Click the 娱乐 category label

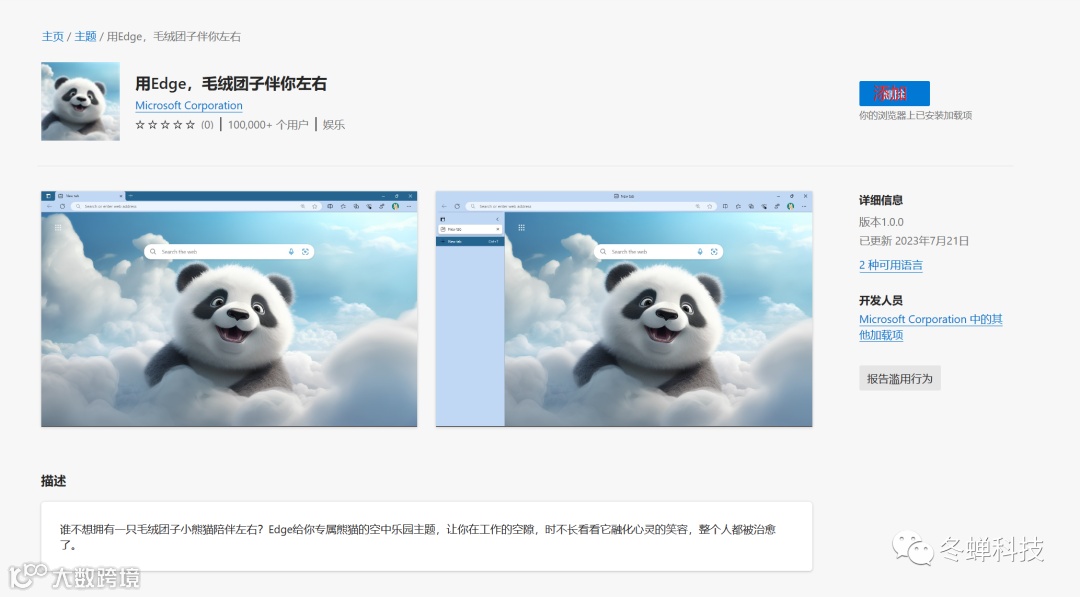pos(333,125)
